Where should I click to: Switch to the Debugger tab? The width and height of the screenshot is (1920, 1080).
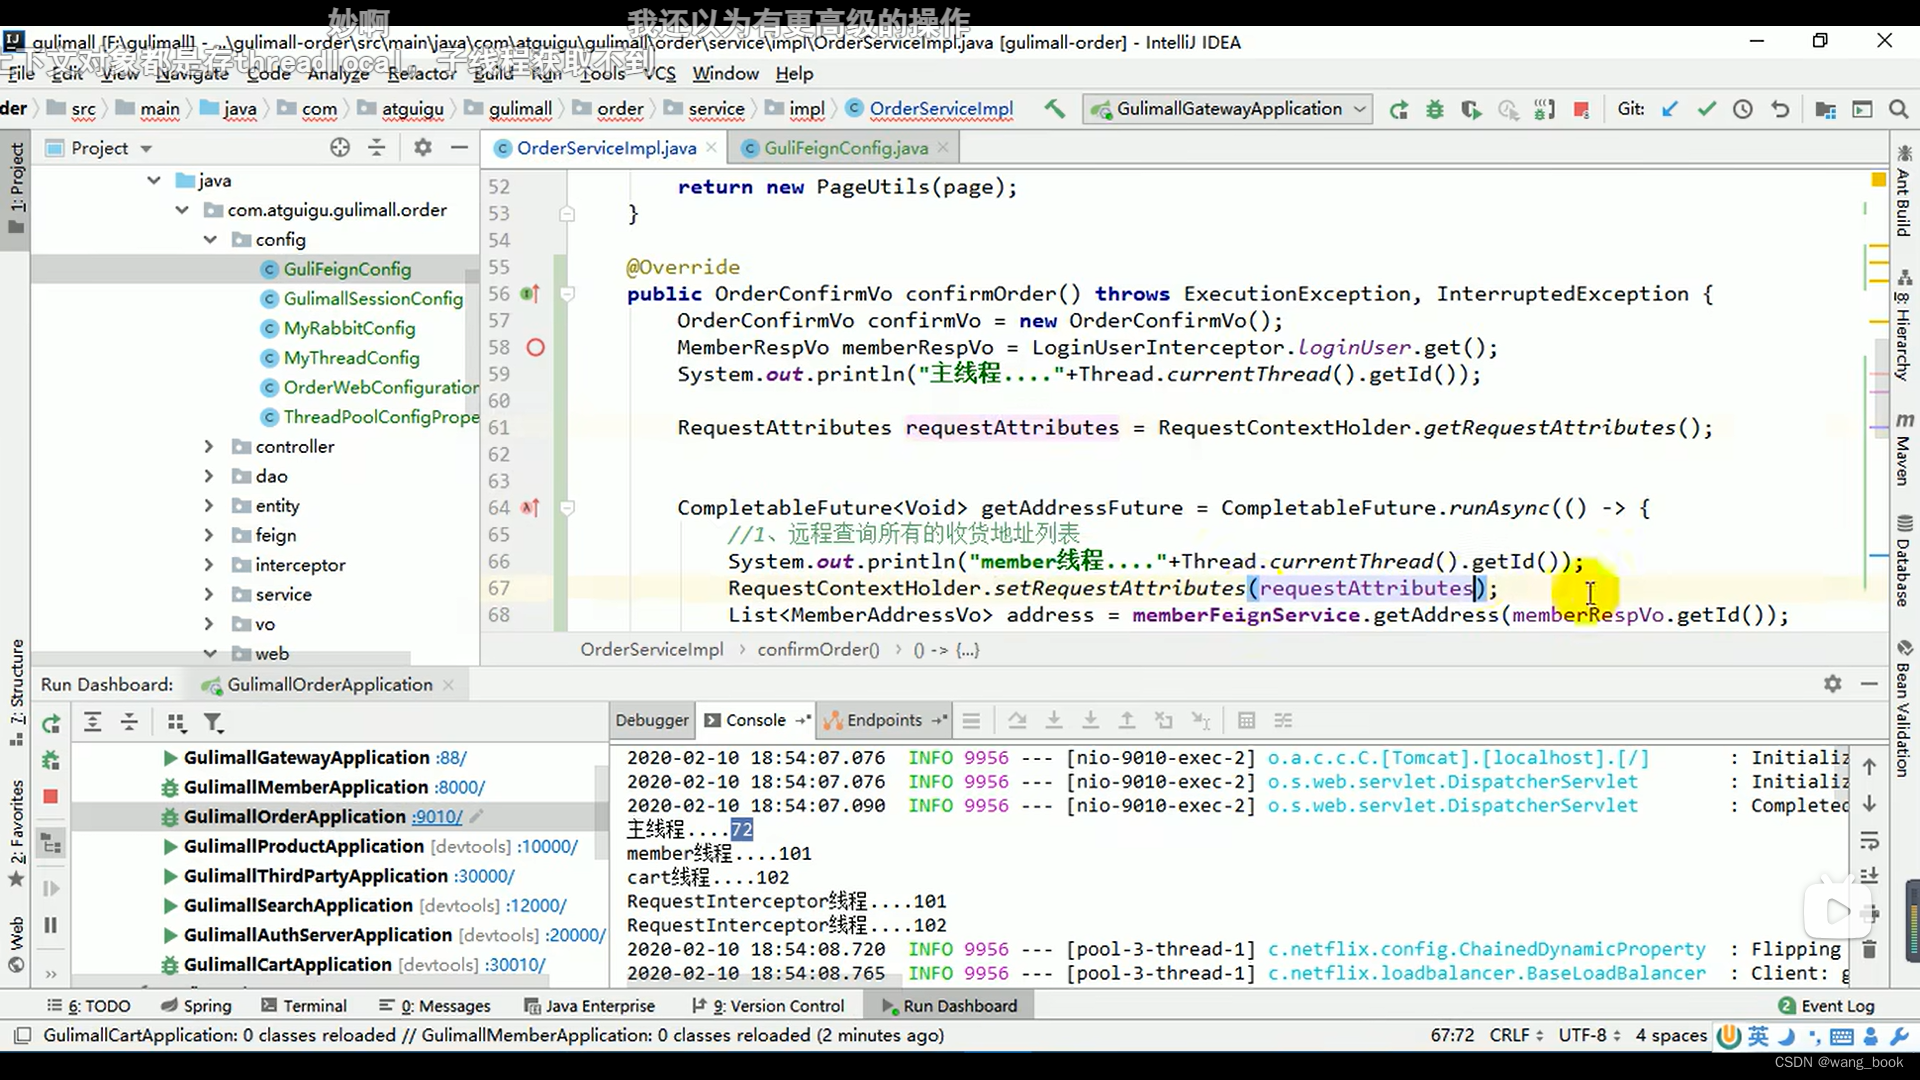point(652,720)
